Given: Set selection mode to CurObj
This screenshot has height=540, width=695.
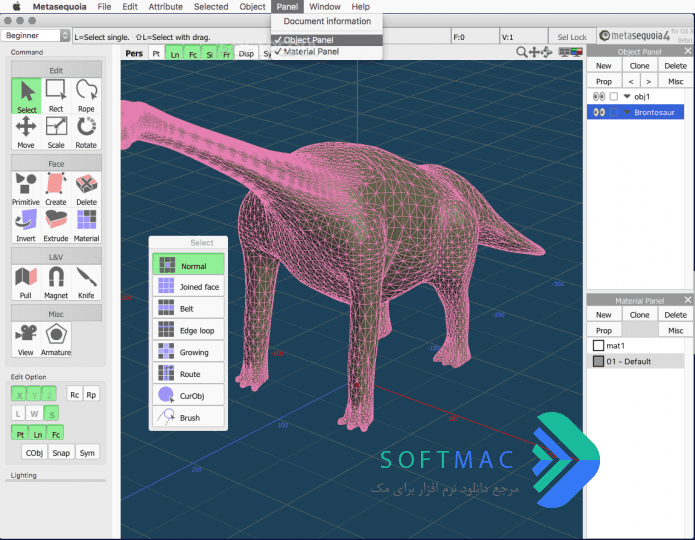Looking at the screenshot, I should click(x=188, y=395).
